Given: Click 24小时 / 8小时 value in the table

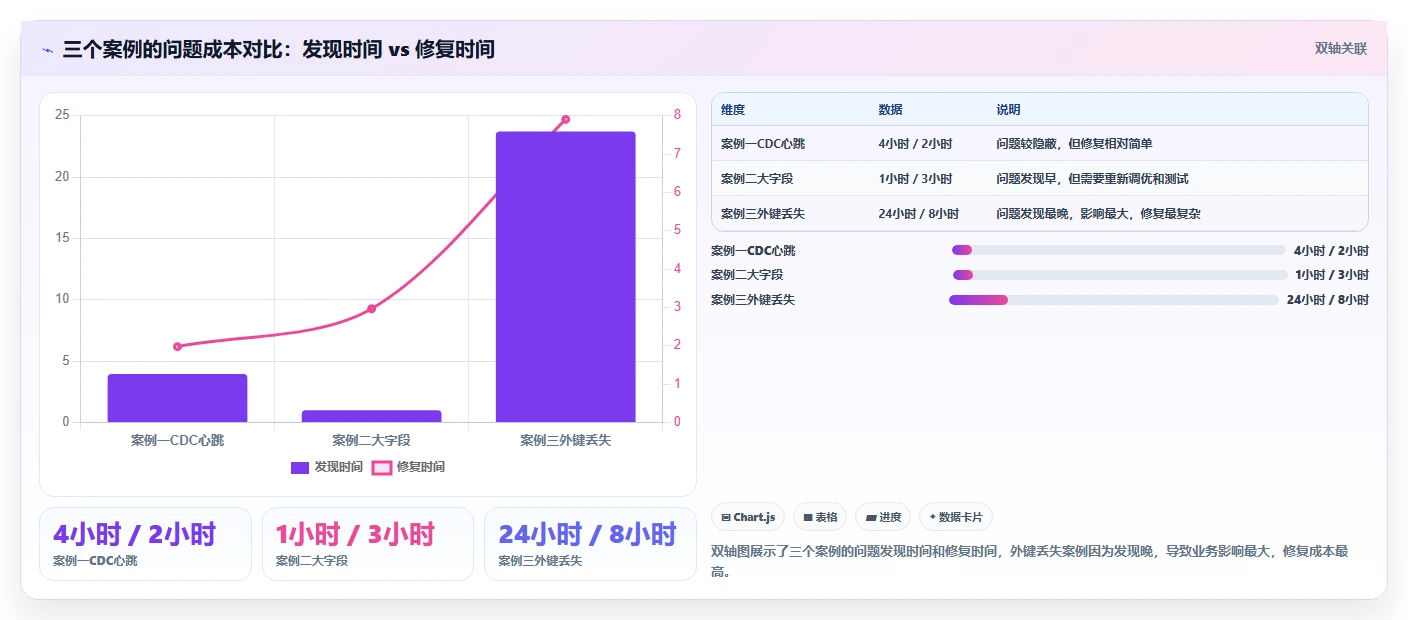Looking at the screenshot, I should 918,214.
